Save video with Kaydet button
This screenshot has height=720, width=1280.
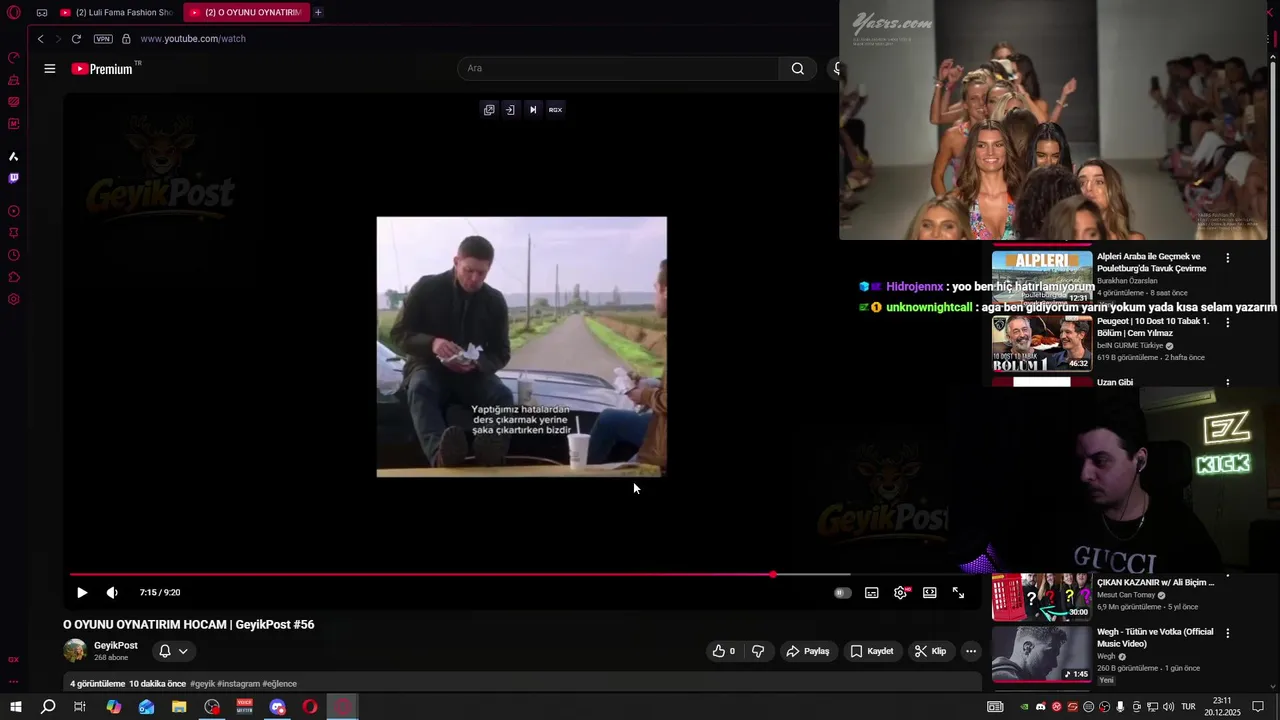pos(872,651)
